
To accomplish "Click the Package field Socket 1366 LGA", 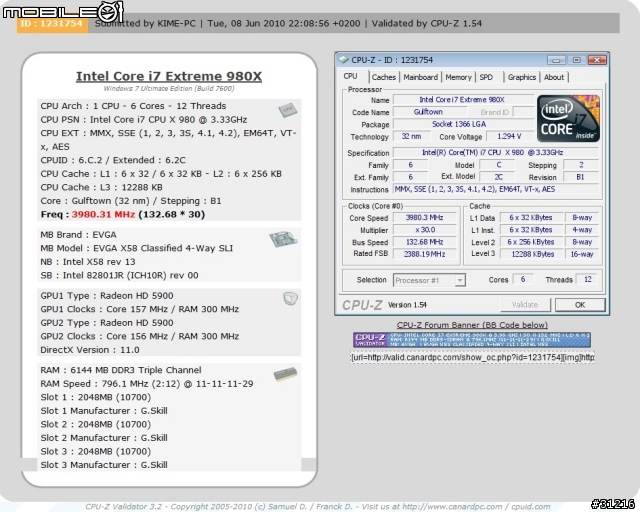I will [x=463, y=124].
